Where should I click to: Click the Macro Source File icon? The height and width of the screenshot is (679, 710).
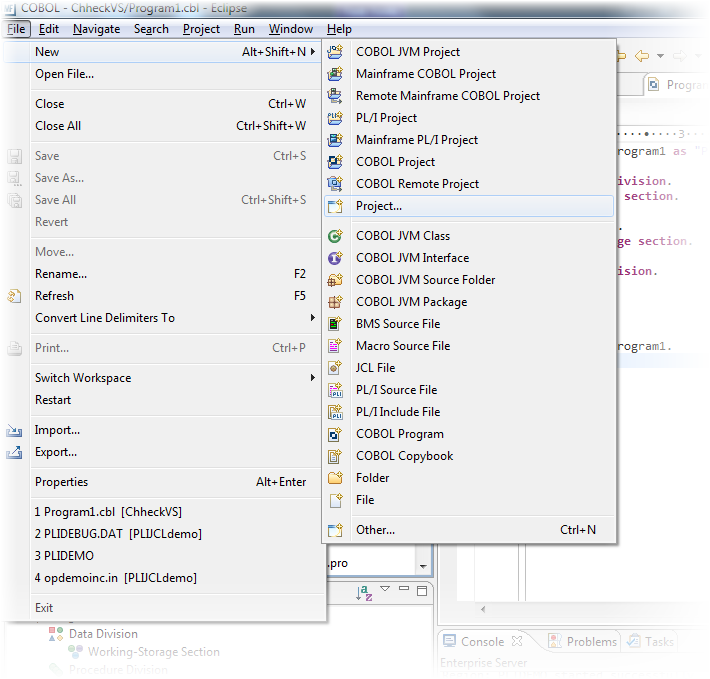click(335, 346)
